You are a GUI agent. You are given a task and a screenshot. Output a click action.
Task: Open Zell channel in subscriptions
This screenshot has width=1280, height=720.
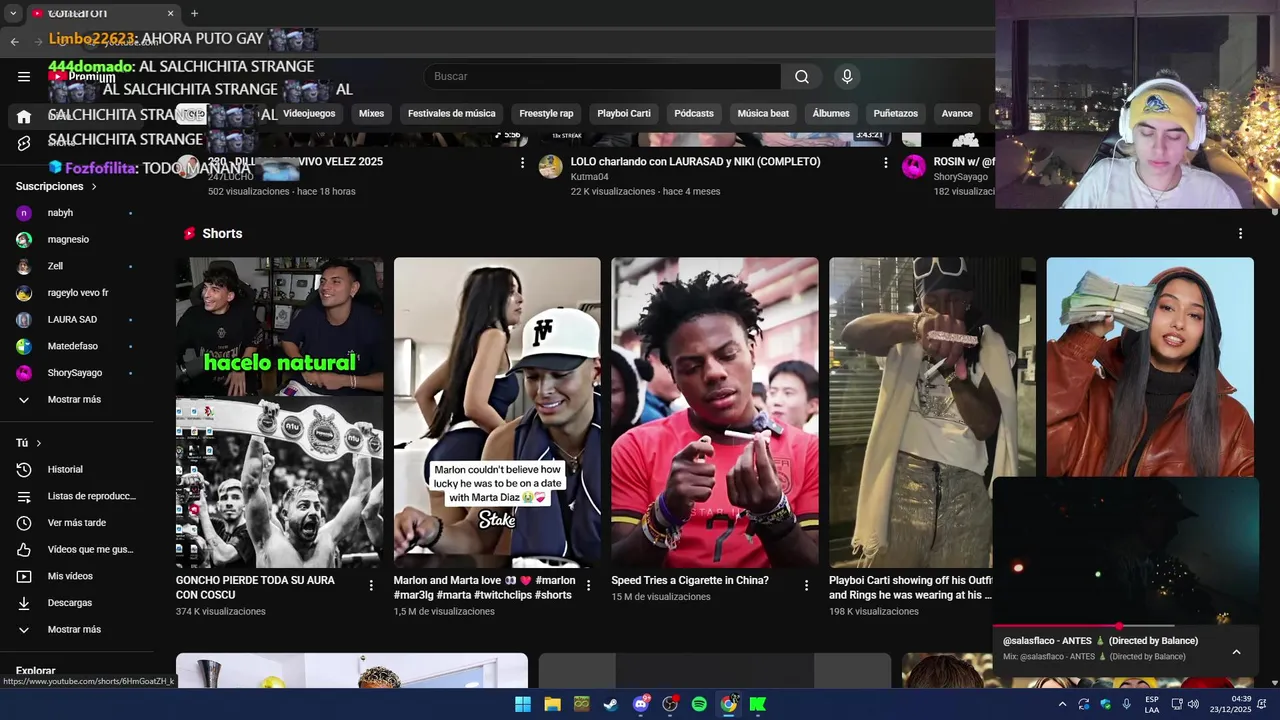click(x=75, y=267)
